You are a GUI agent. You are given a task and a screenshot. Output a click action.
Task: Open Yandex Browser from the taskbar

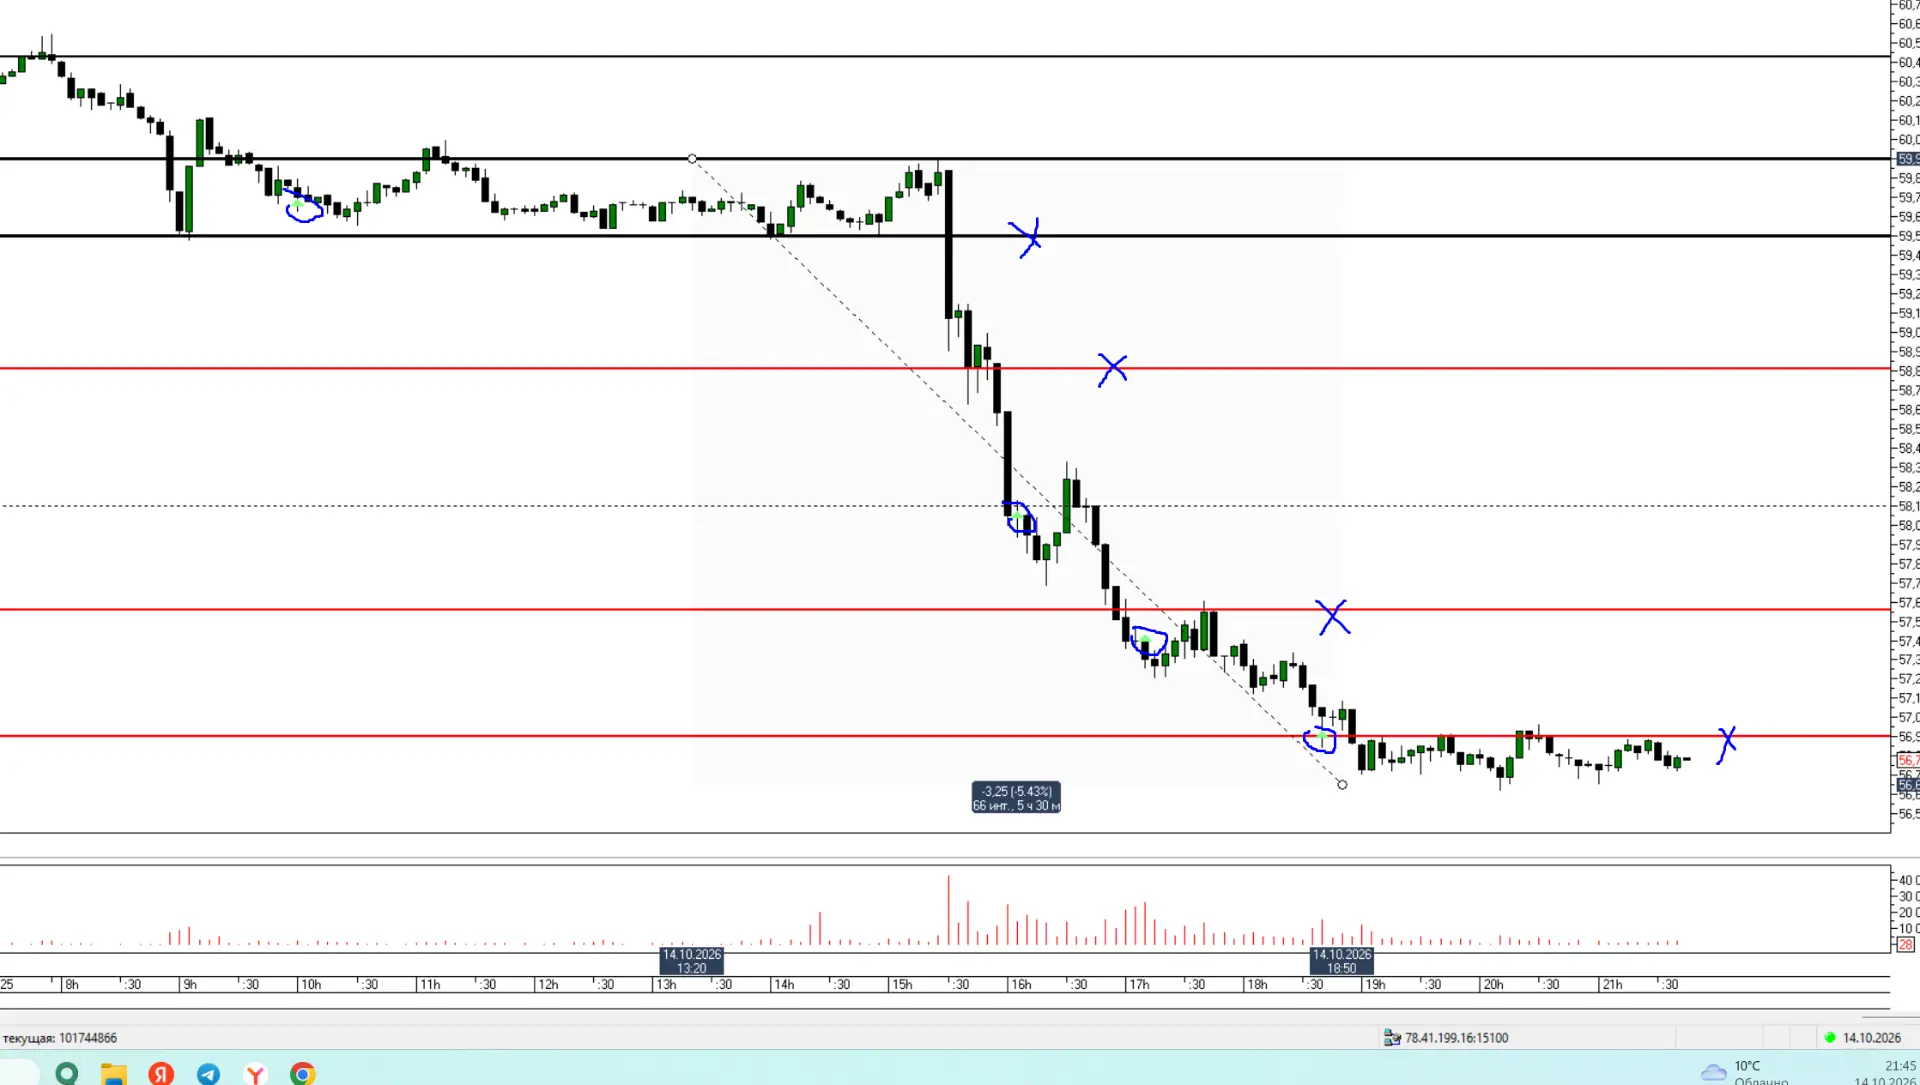coord(255,1074)
